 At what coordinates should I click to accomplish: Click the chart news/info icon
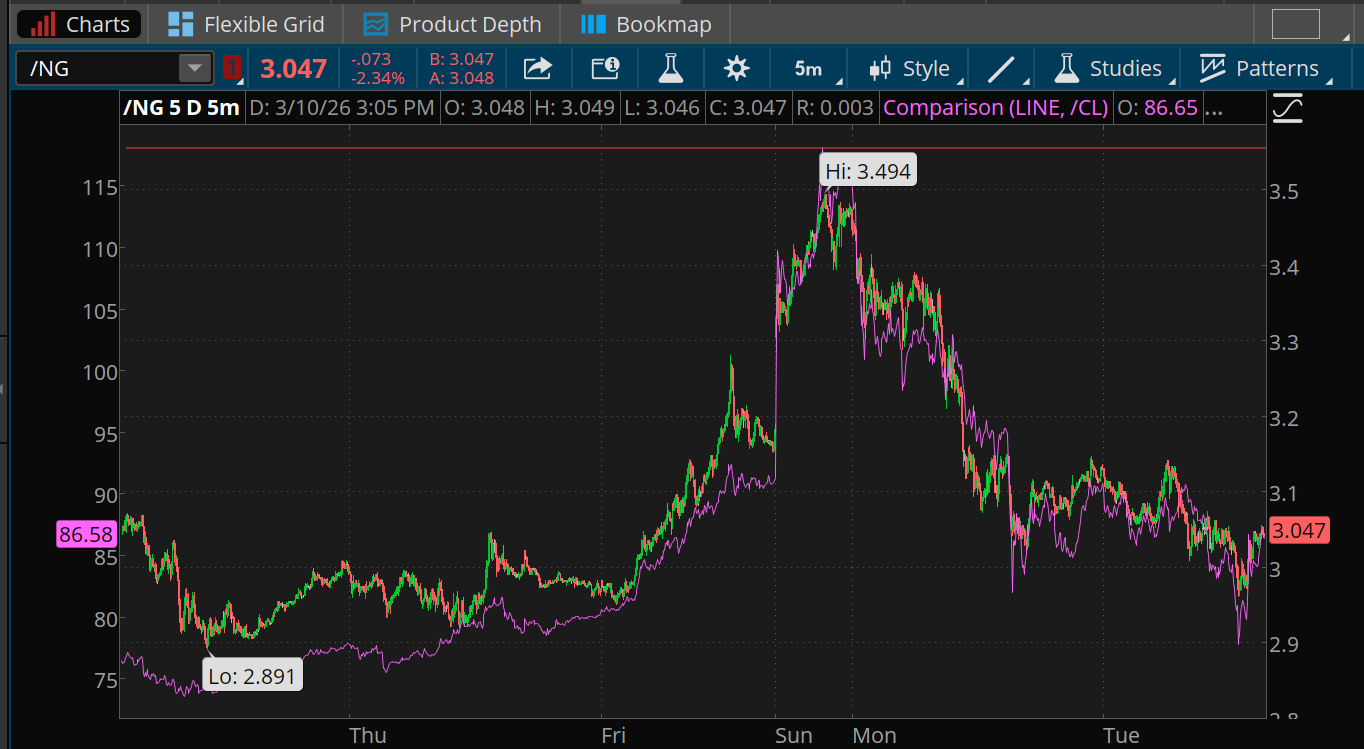click(604, 68)
